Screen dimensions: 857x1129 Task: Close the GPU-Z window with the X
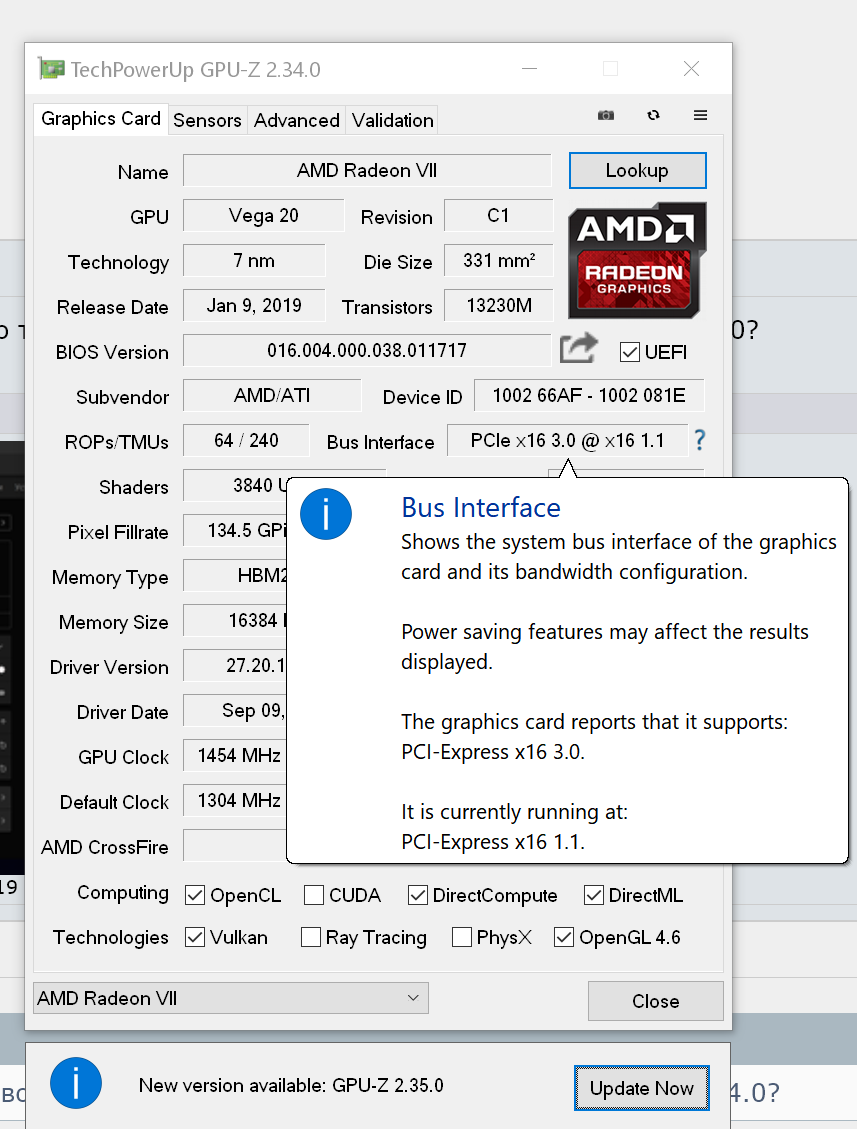pyautogui.click(x=691, y=68)
